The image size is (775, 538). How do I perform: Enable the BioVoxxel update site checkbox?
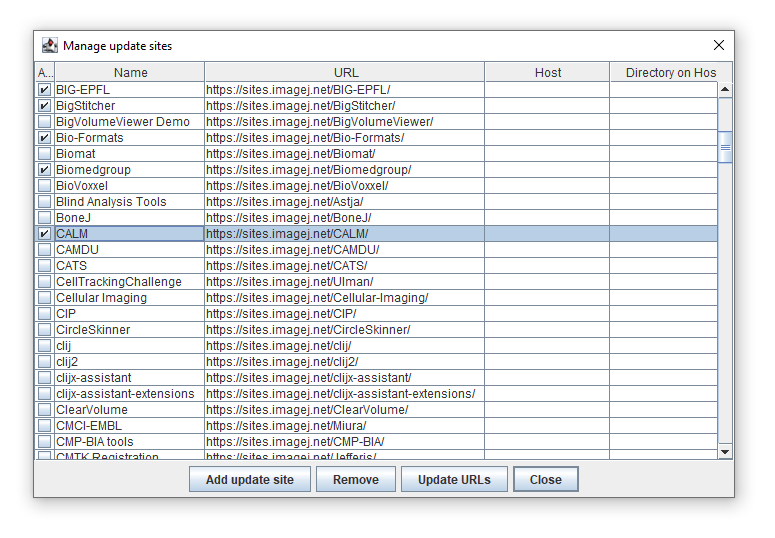pos(44,185)
